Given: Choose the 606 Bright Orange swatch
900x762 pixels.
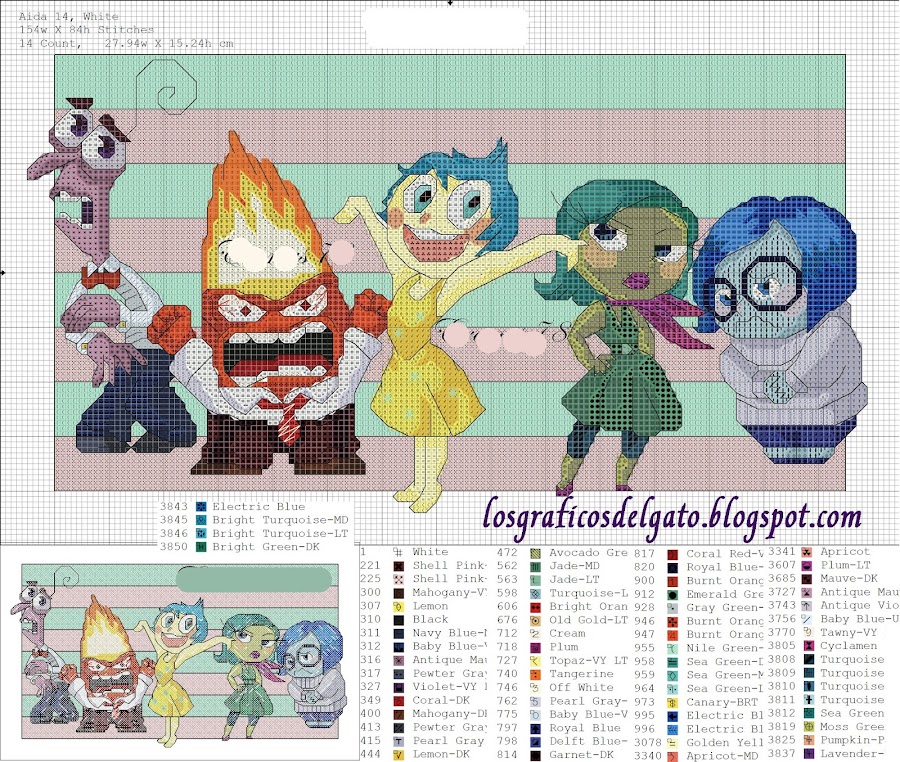Looking at the screenshot, I should [x=535, y=607].
